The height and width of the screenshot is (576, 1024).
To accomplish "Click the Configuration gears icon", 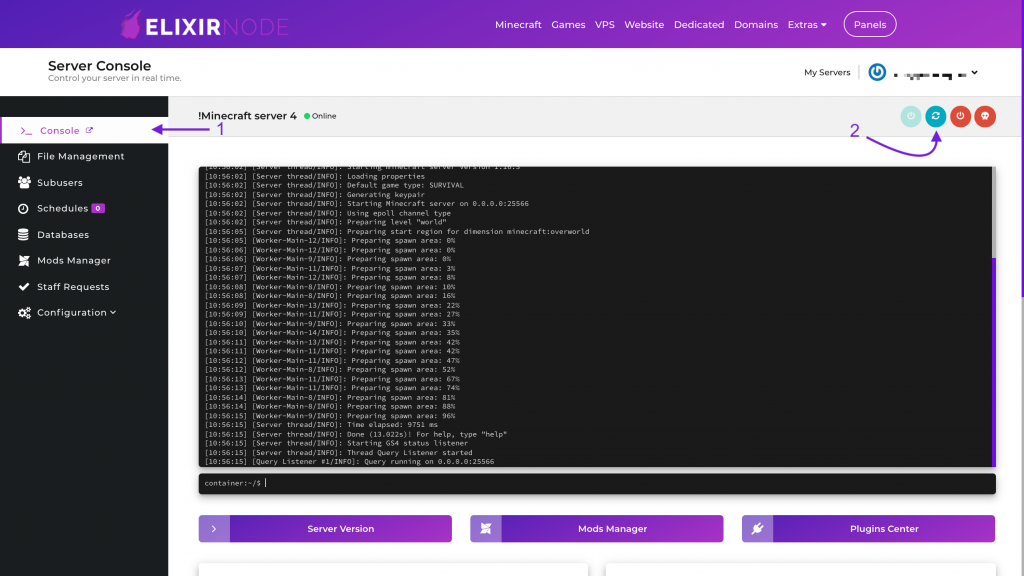I will coord(24,313).
